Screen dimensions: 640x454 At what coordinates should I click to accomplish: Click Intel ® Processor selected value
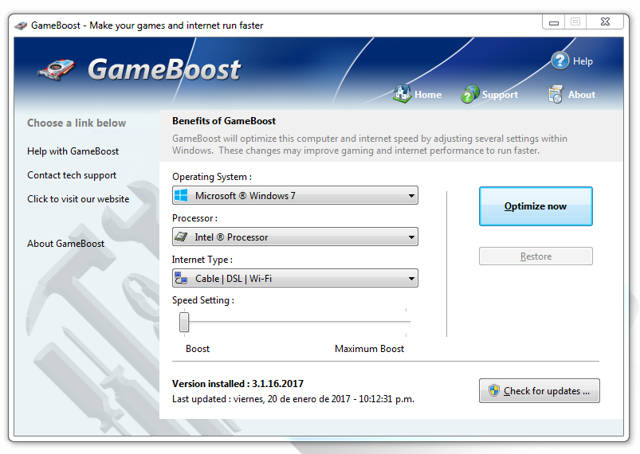pyautogui.click(x=231, y=237)
